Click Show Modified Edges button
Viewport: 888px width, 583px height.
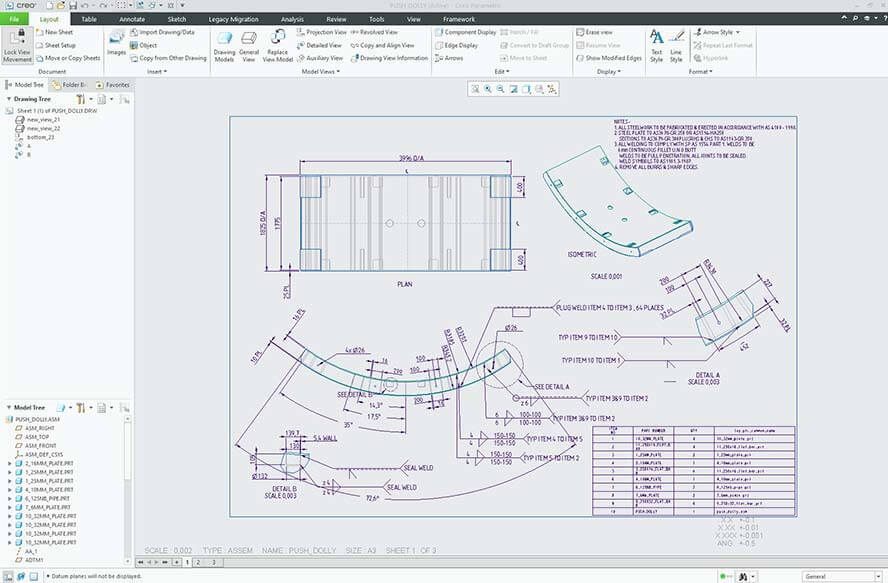613,58
